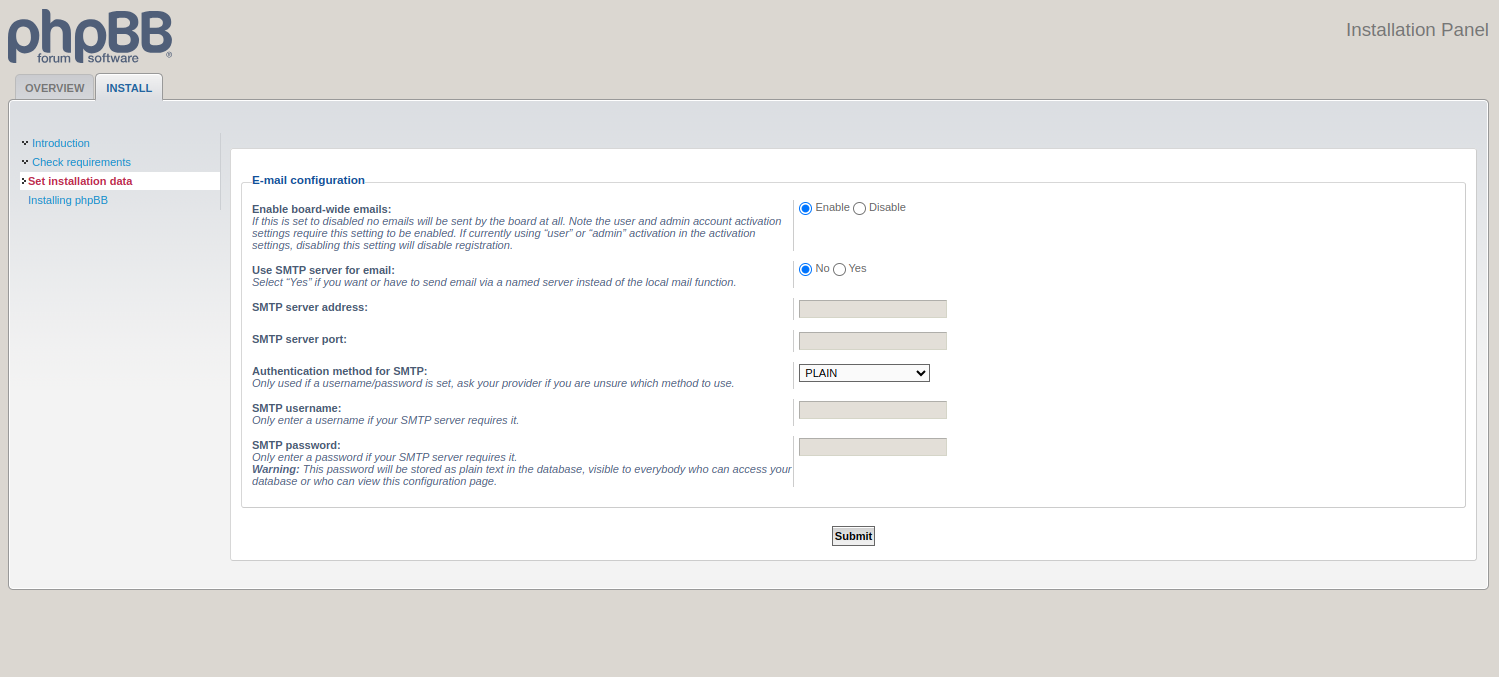This screenshot has height=677, width=1499.
Task: Click the Installation Panel heading text
Action: [1416, 30]
